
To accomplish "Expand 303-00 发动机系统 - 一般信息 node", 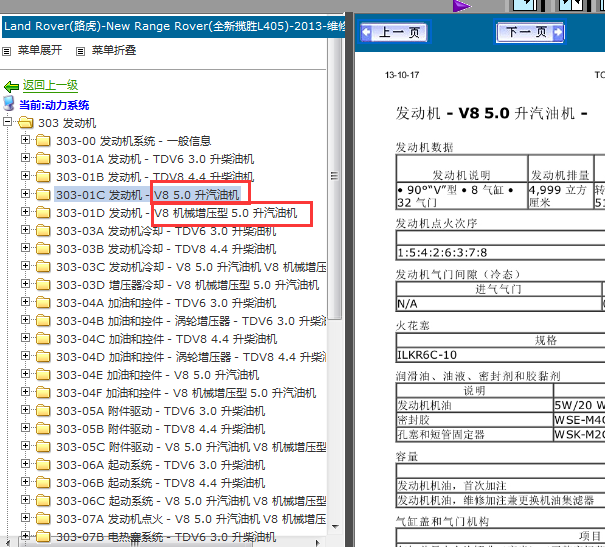I will 25,139.
